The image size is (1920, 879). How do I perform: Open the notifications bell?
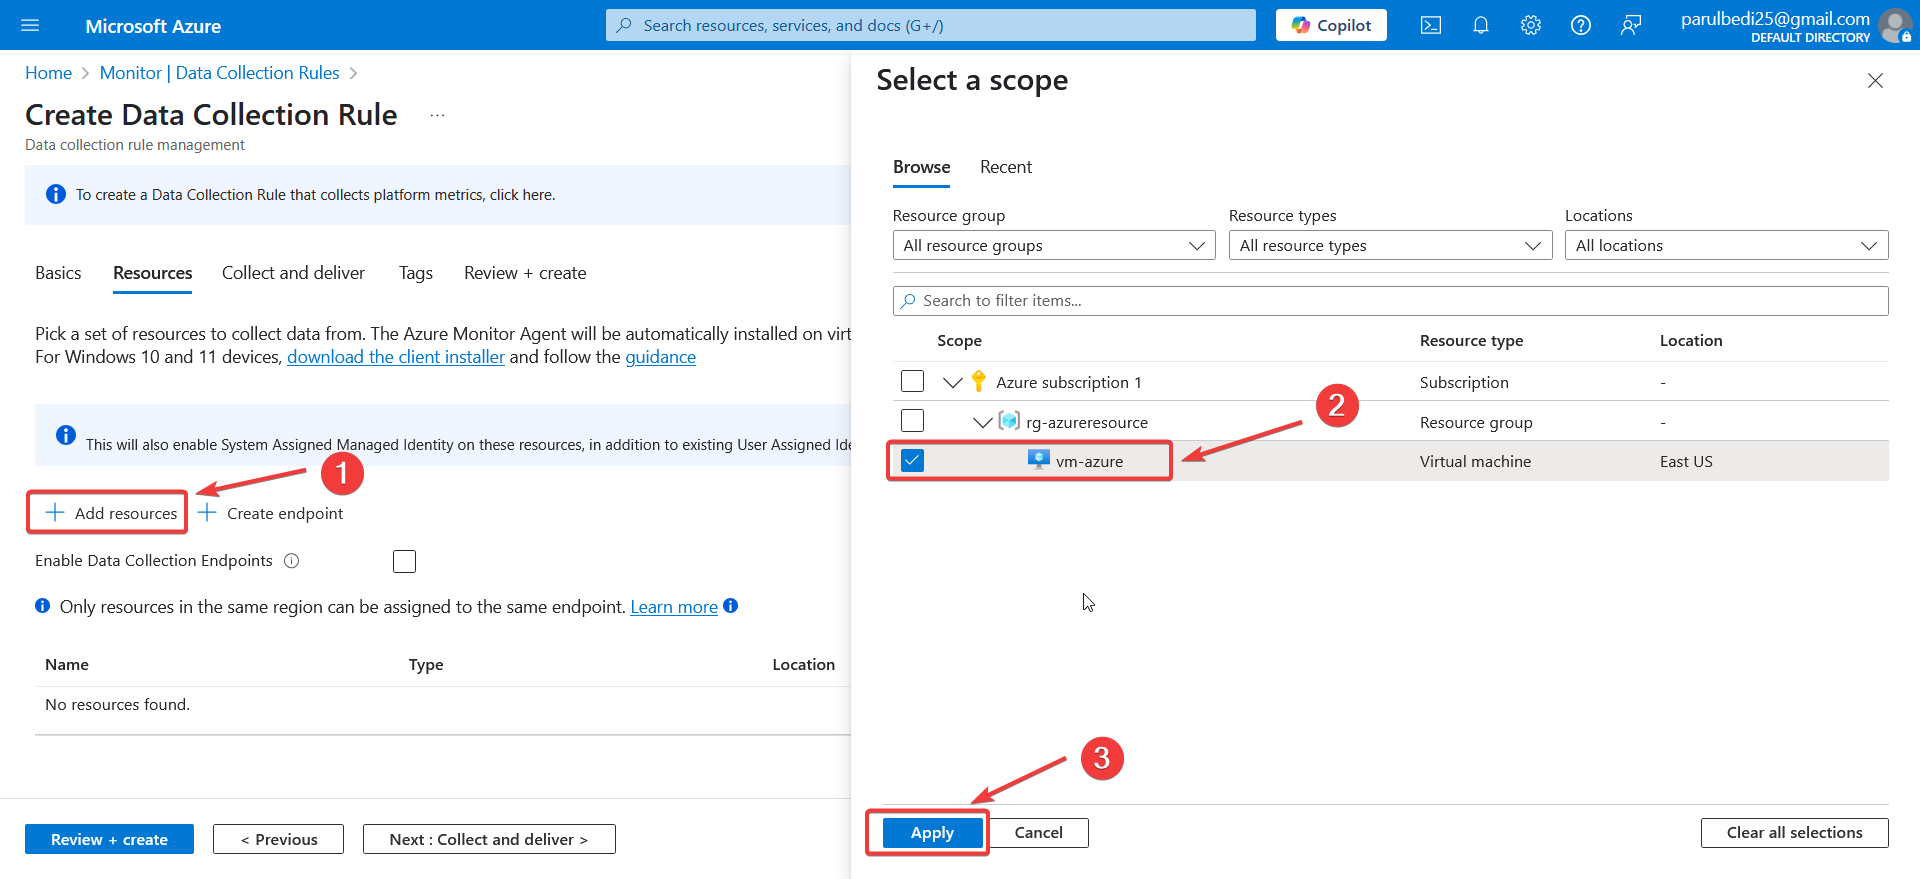[1481, 25]
